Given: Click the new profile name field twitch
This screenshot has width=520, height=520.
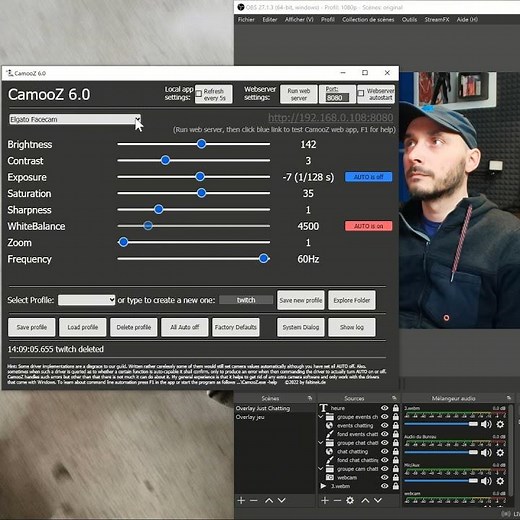Looking at the screenshot, I should tap(246, 300).
